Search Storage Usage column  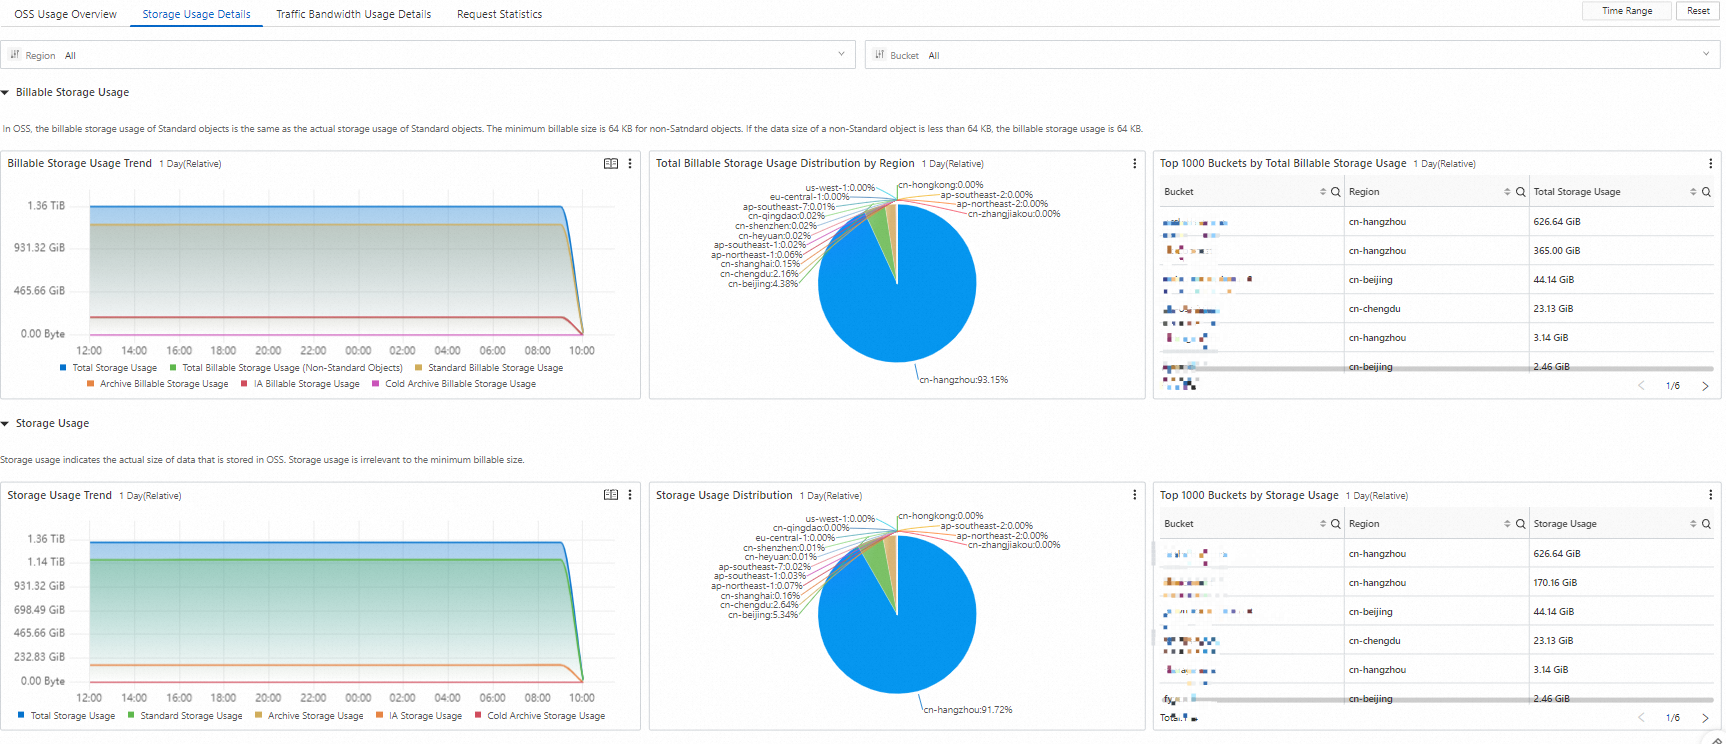(x=1706, y=524)
